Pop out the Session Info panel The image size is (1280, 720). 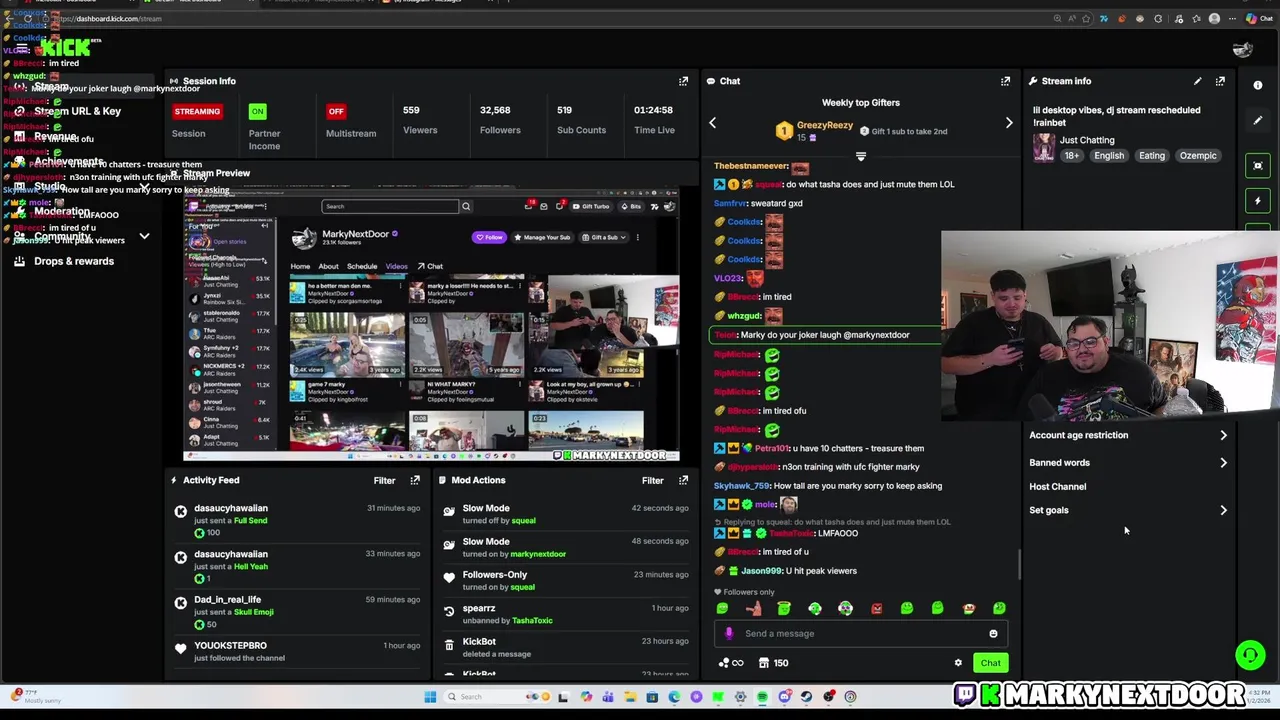tap(684, 81)
